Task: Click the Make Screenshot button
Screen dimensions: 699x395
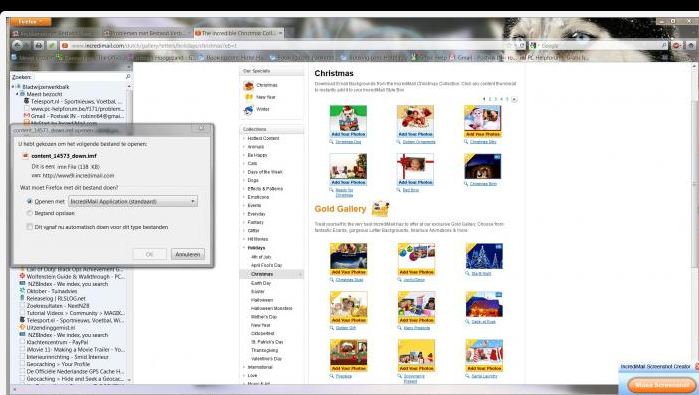Action: click(661, 384)
